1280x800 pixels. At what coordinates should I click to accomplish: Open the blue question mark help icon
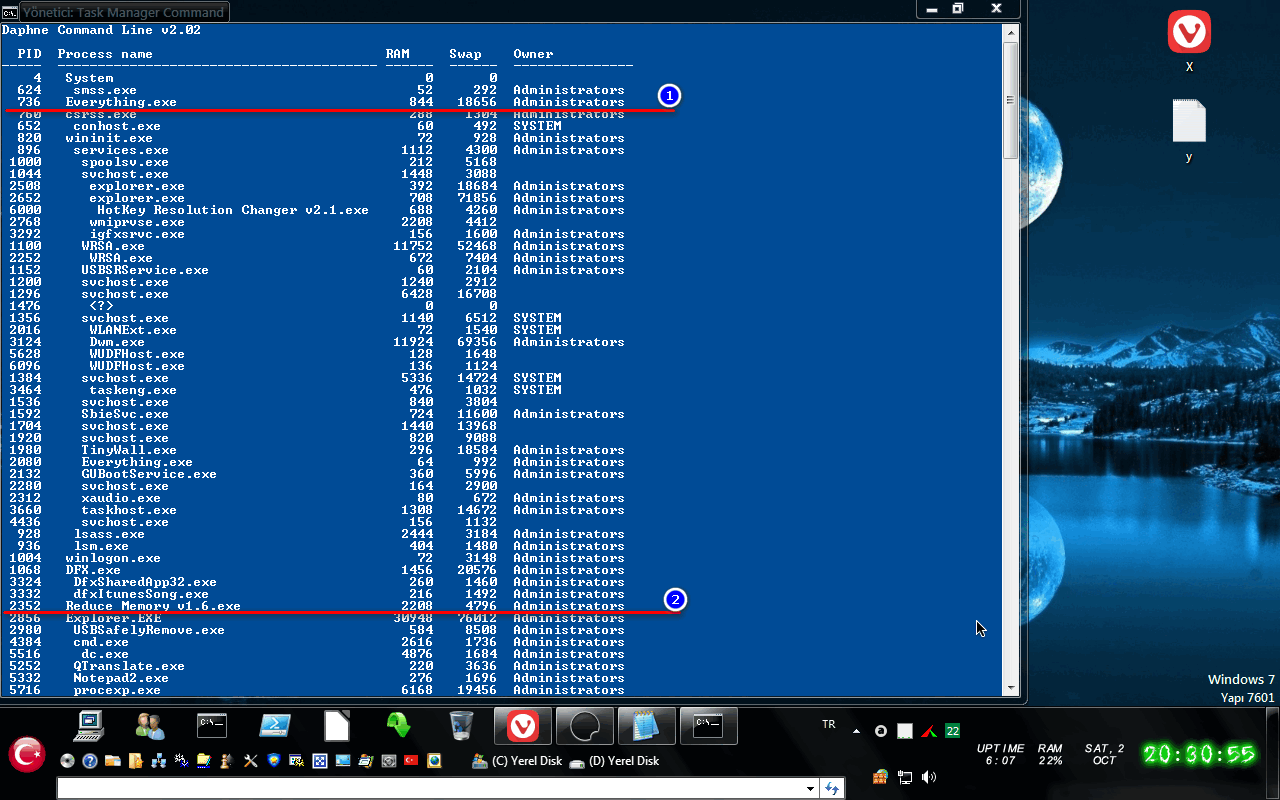90,761
